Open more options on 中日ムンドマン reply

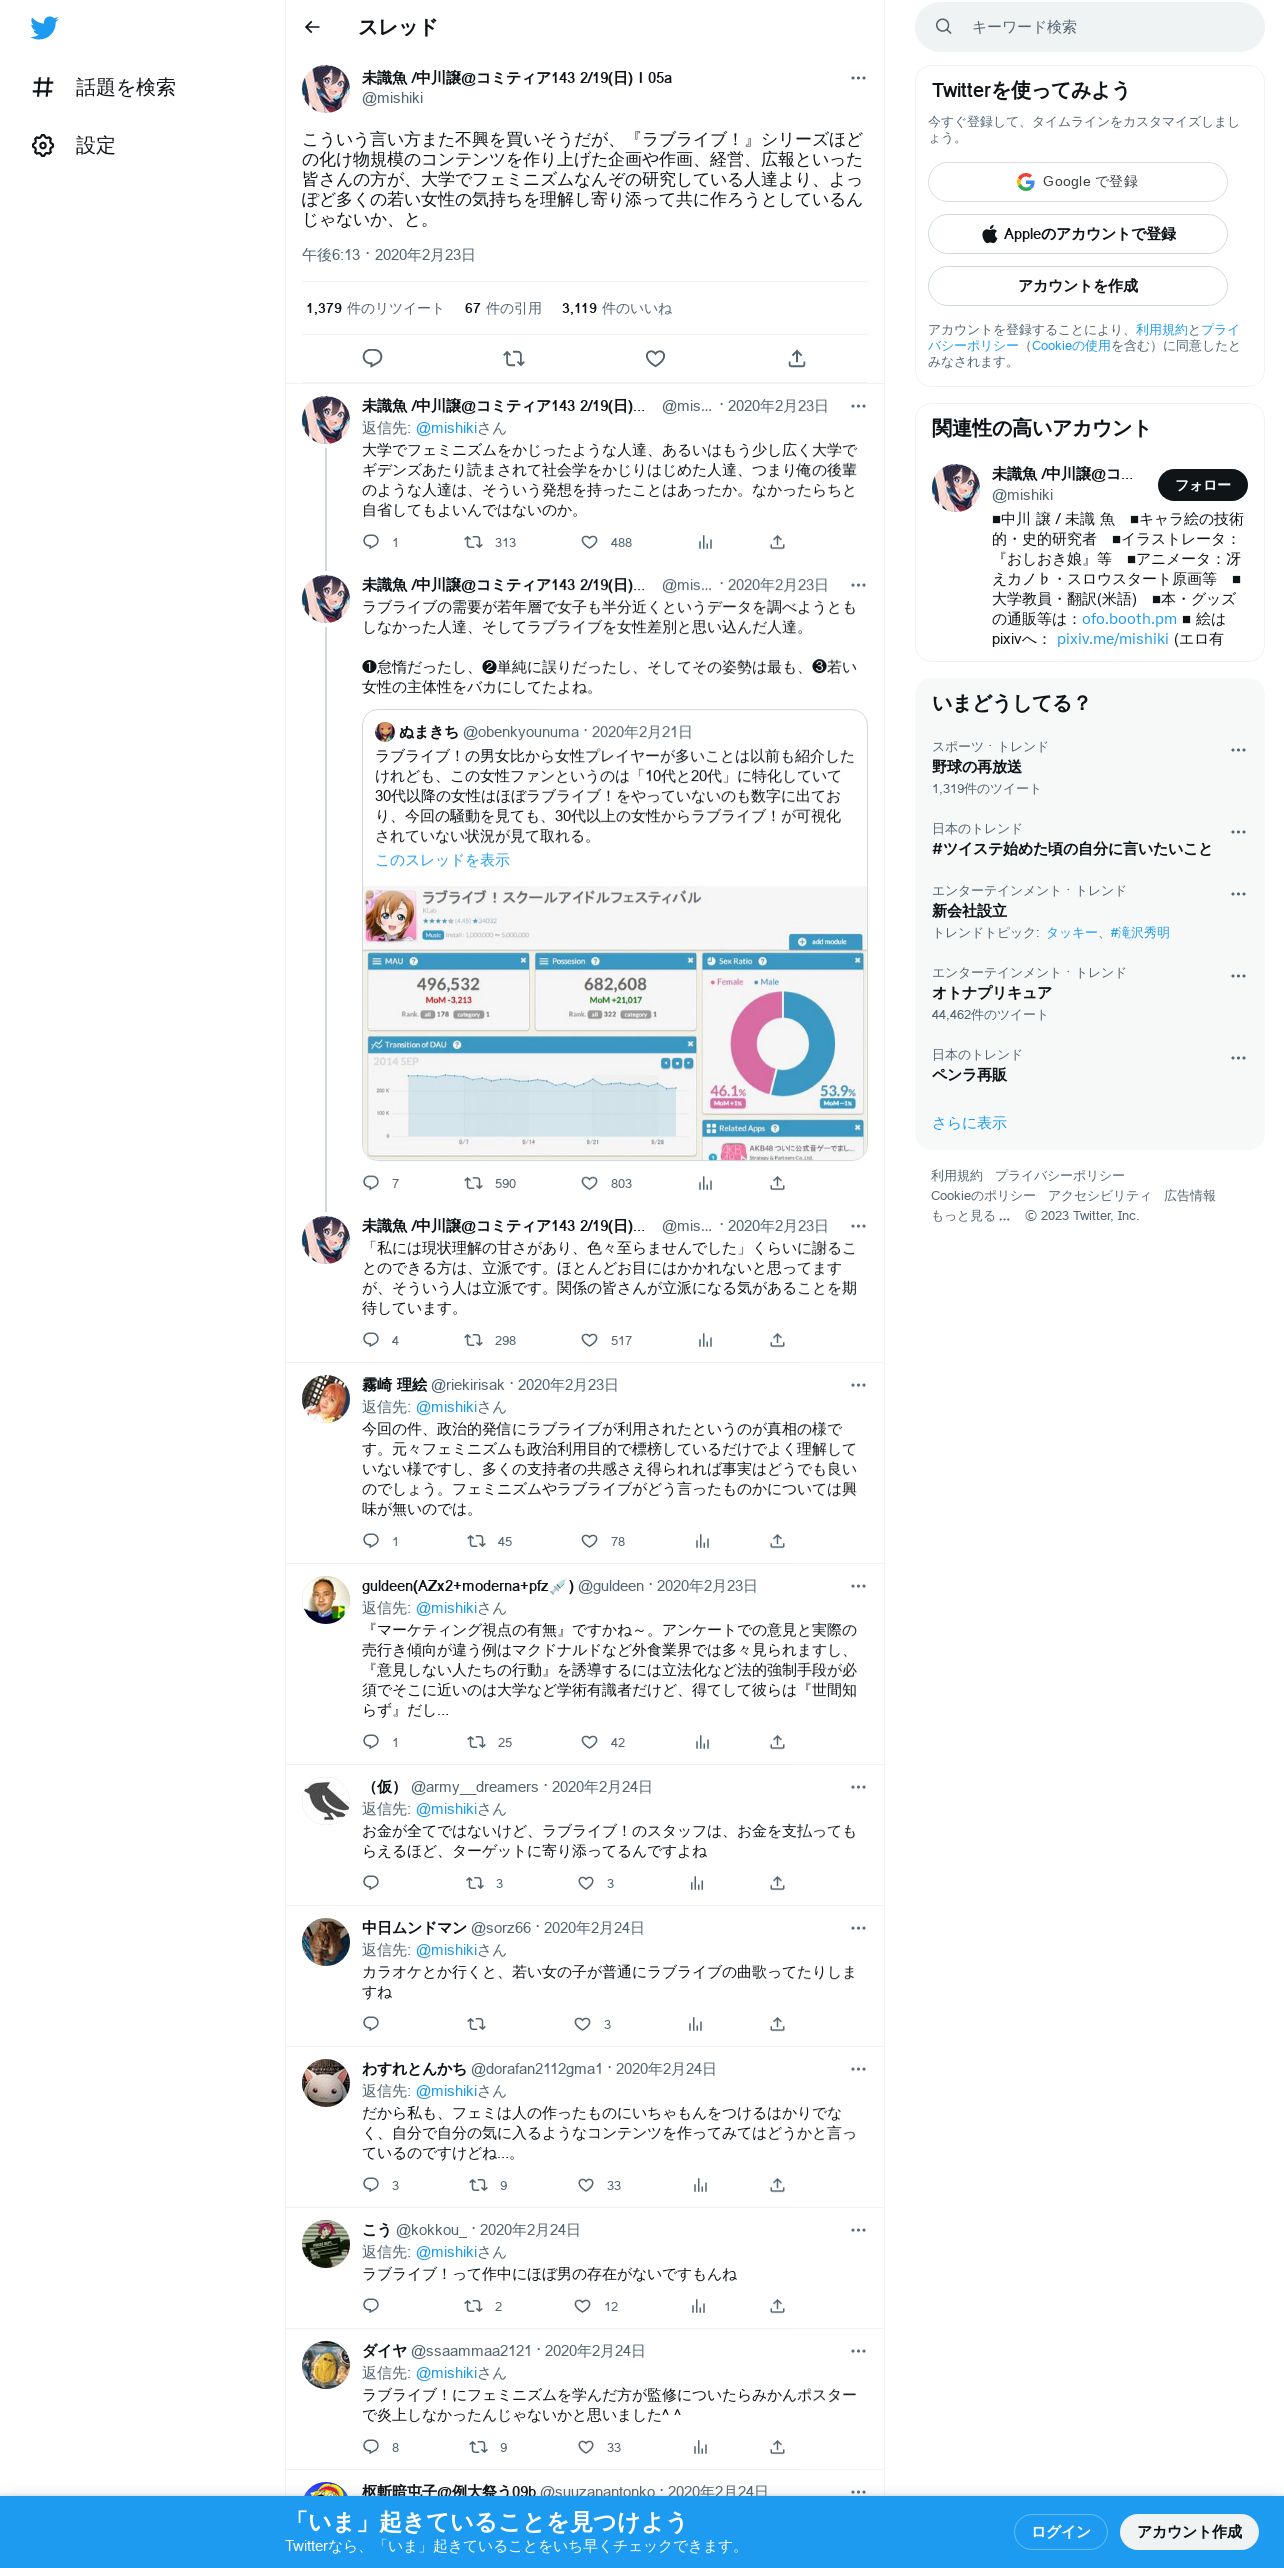click(x=858, y=1928)
